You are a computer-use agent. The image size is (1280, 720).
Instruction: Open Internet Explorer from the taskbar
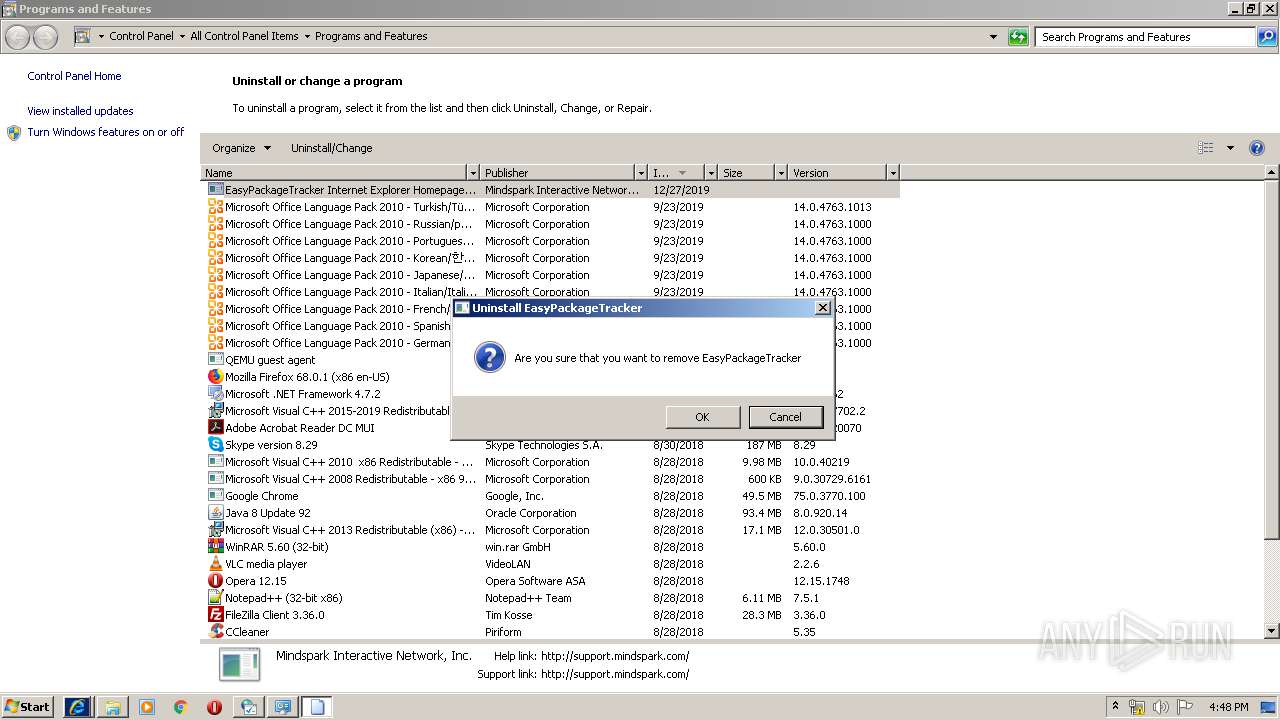(78, 707)
